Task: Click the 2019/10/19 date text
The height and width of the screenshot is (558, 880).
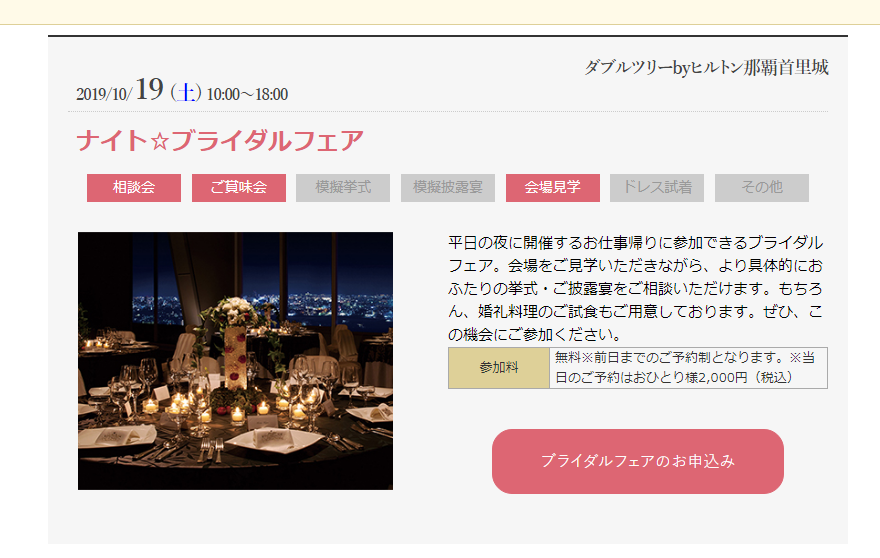Action: pos(120,90)
